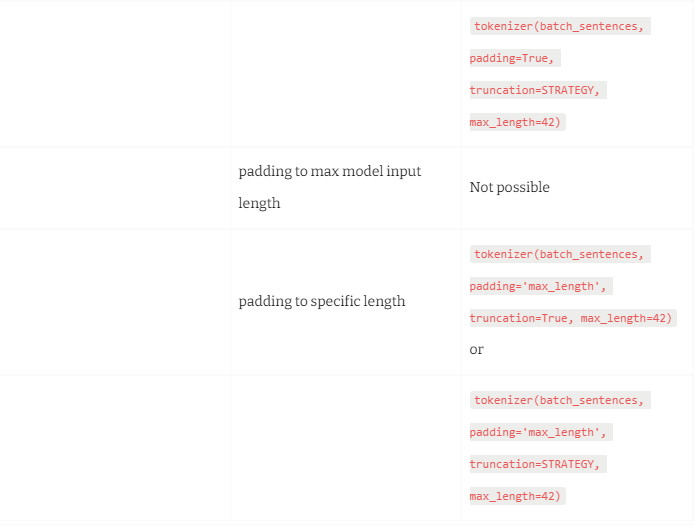Click "tokenizer(batch_sentences," in the topmost code block
The width and height of the screenshot is (696, 530).
pyautogui.click(x=559, y=26)
